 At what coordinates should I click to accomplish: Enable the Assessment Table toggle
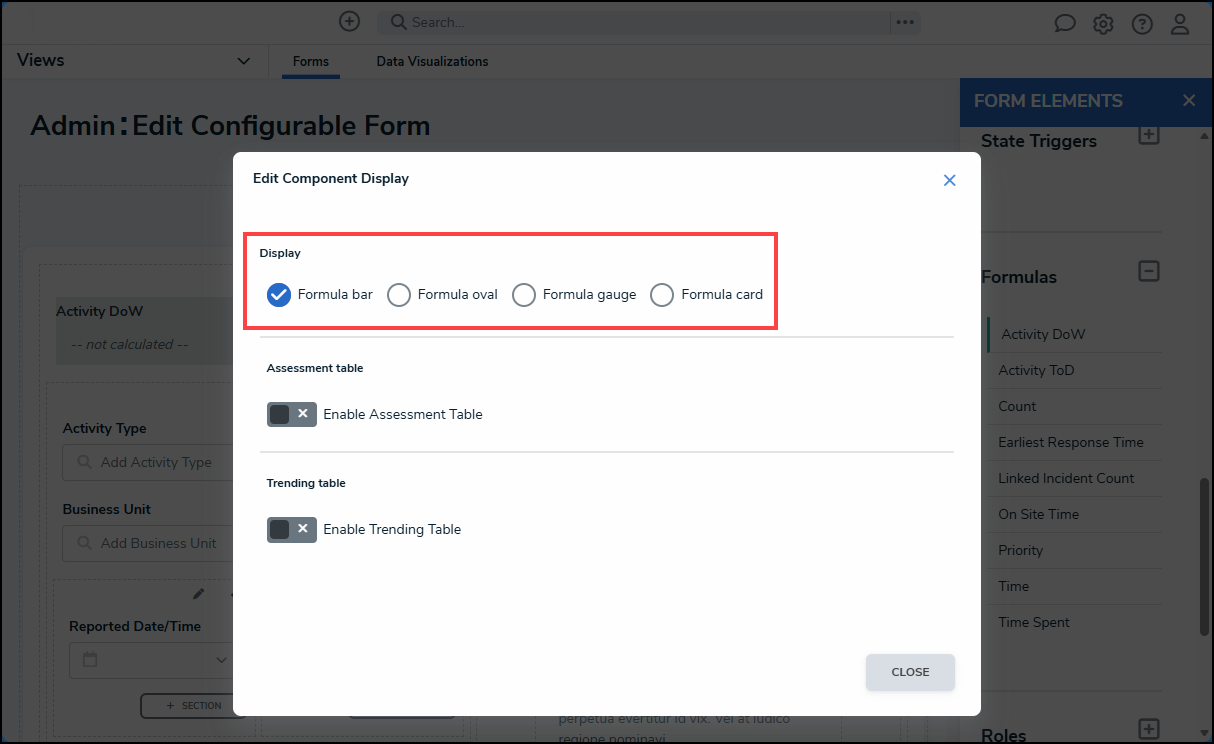point(291,414)
